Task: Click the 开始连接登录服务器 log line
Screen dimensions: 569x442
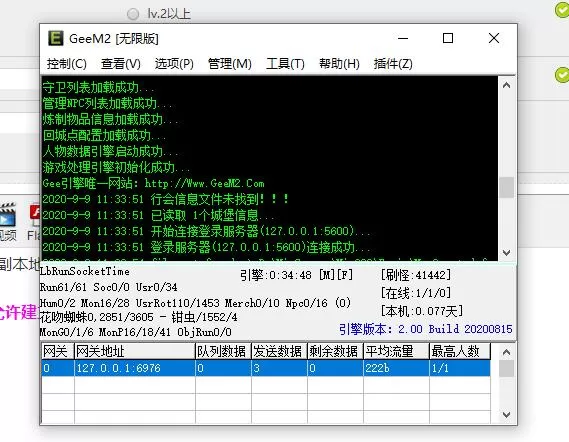Action: pyautogui.click(x=206, y=231)
